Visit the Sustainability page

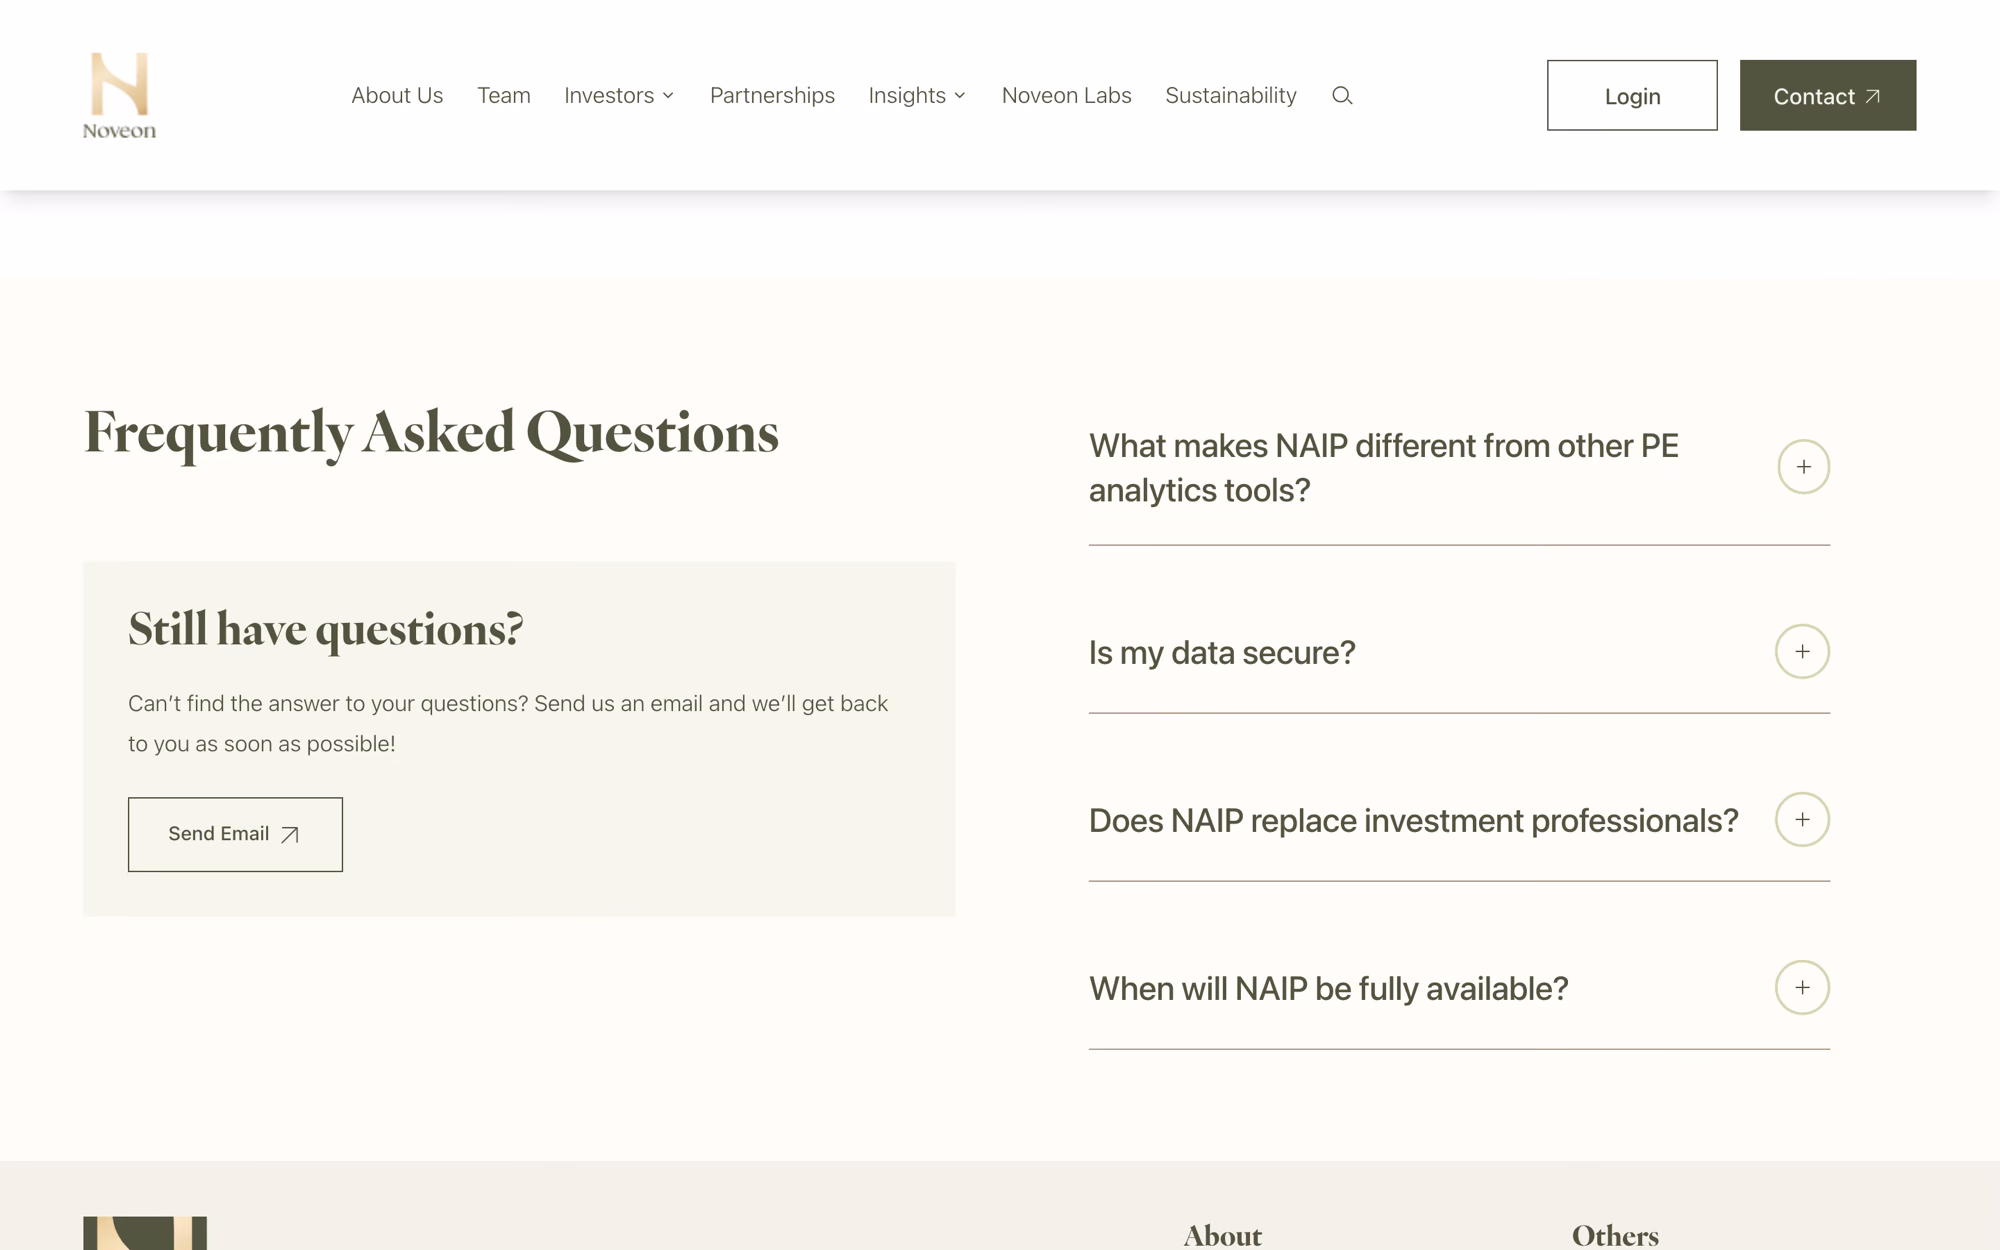1231,95
